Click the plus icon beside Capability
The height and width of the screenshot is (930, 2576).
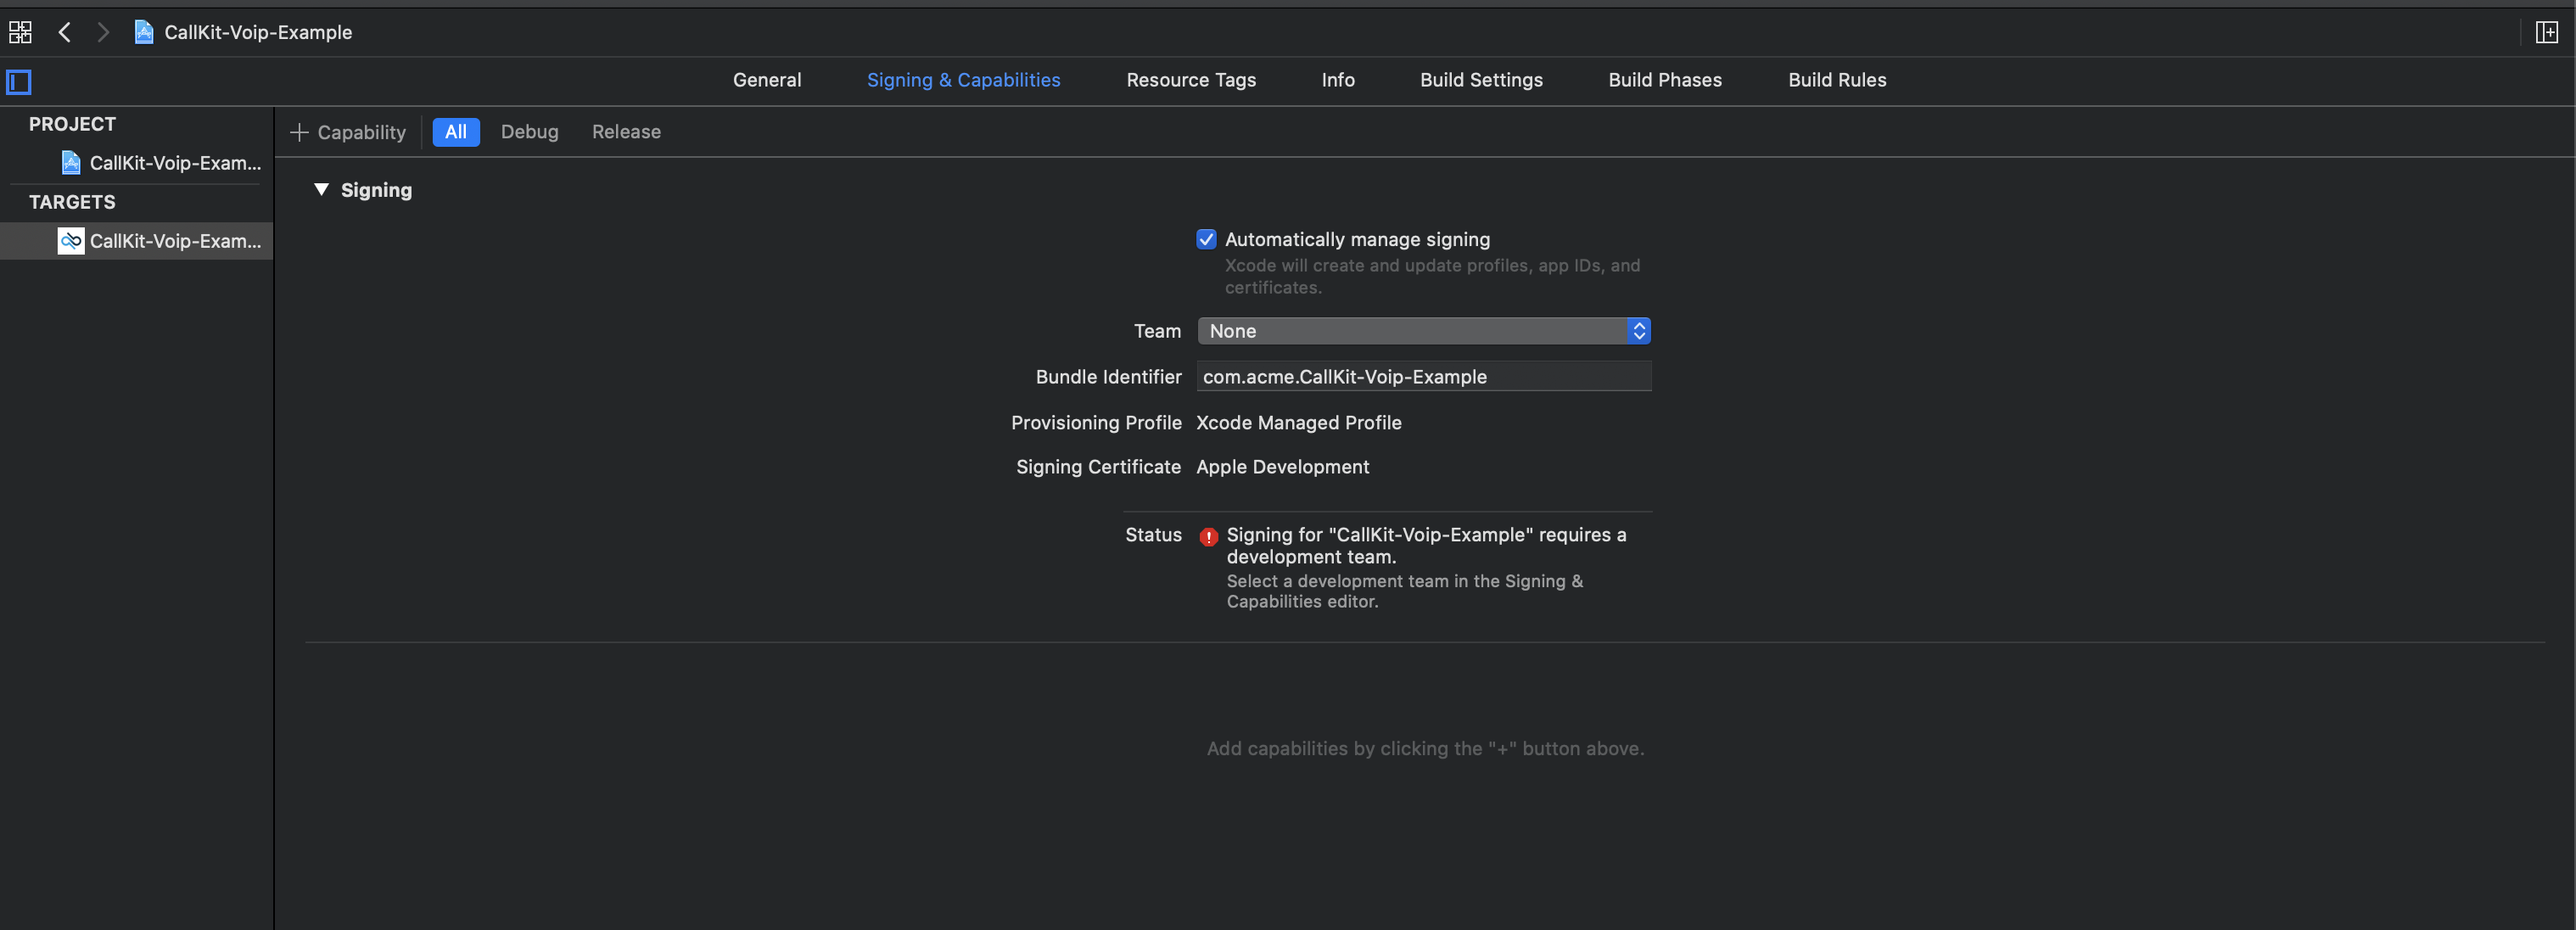(x=298, y=132)
